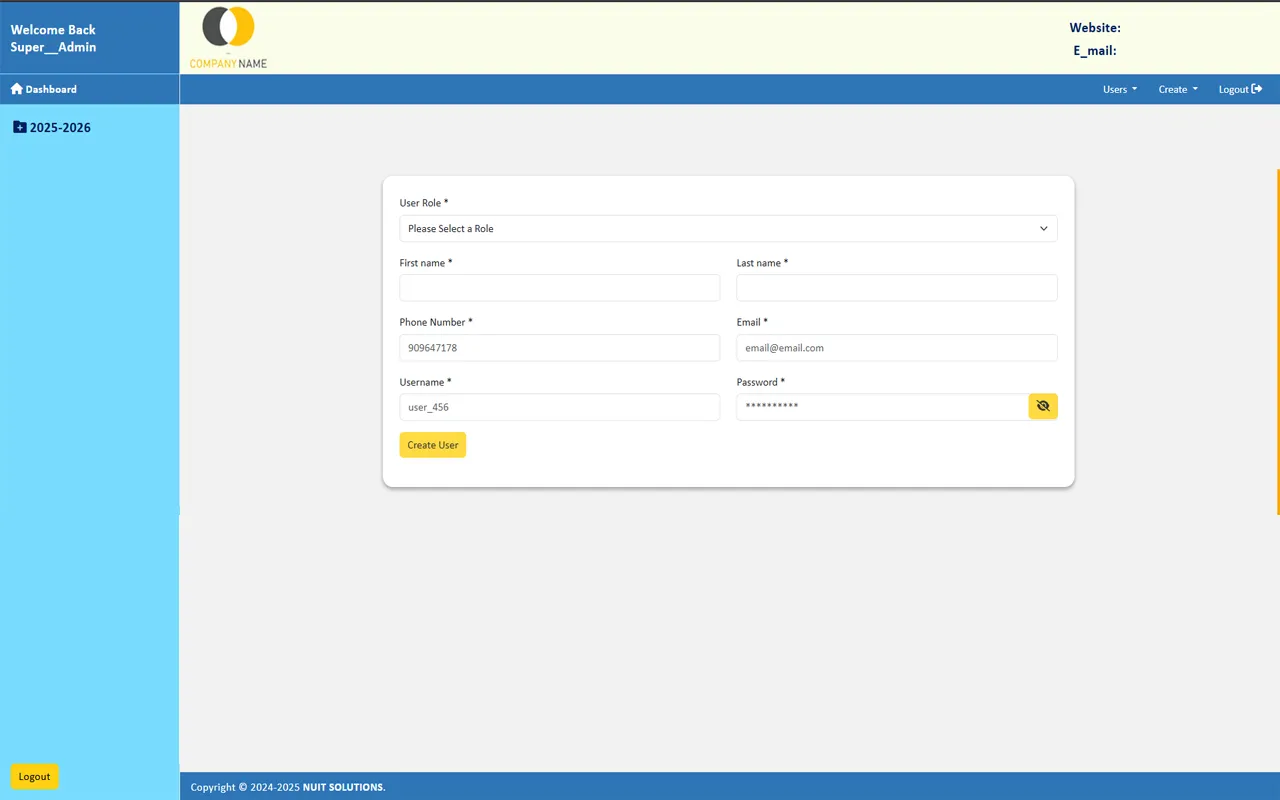
Task: Click the yellow Logout button in sidebar
Action: (35, 776)
